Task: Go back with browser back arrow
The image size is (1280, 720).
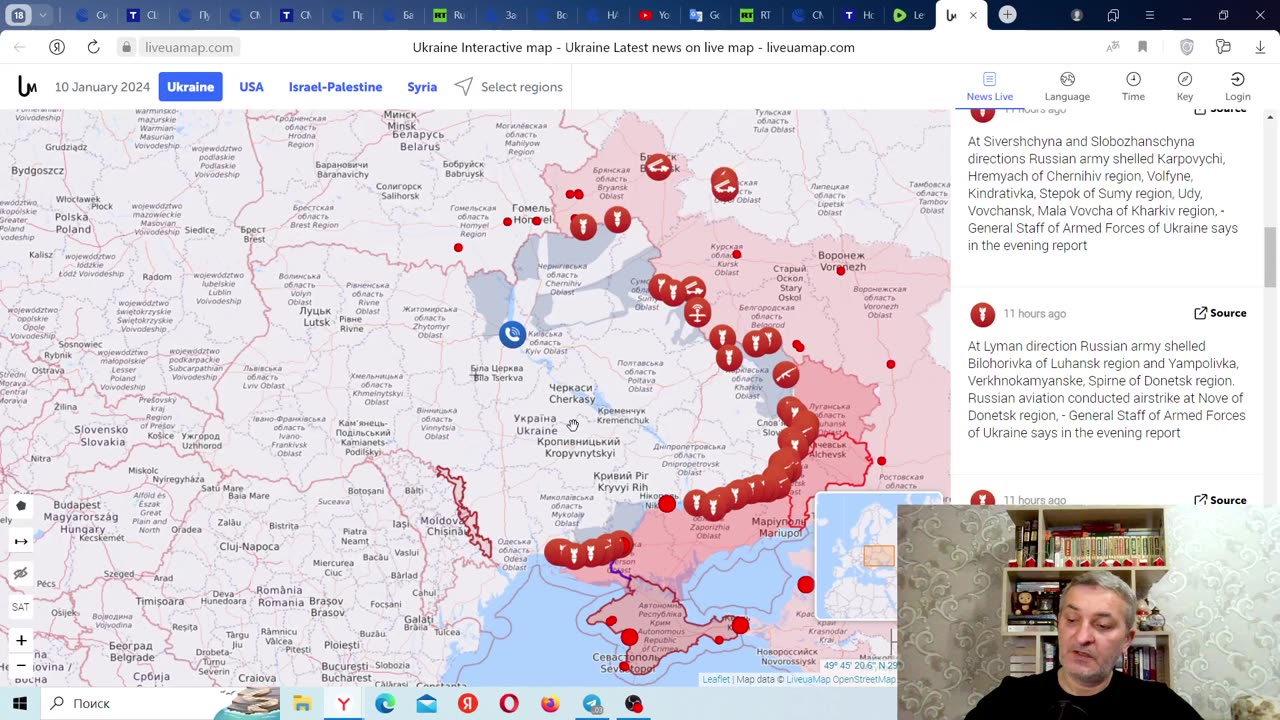Action: tap(20, 47)
